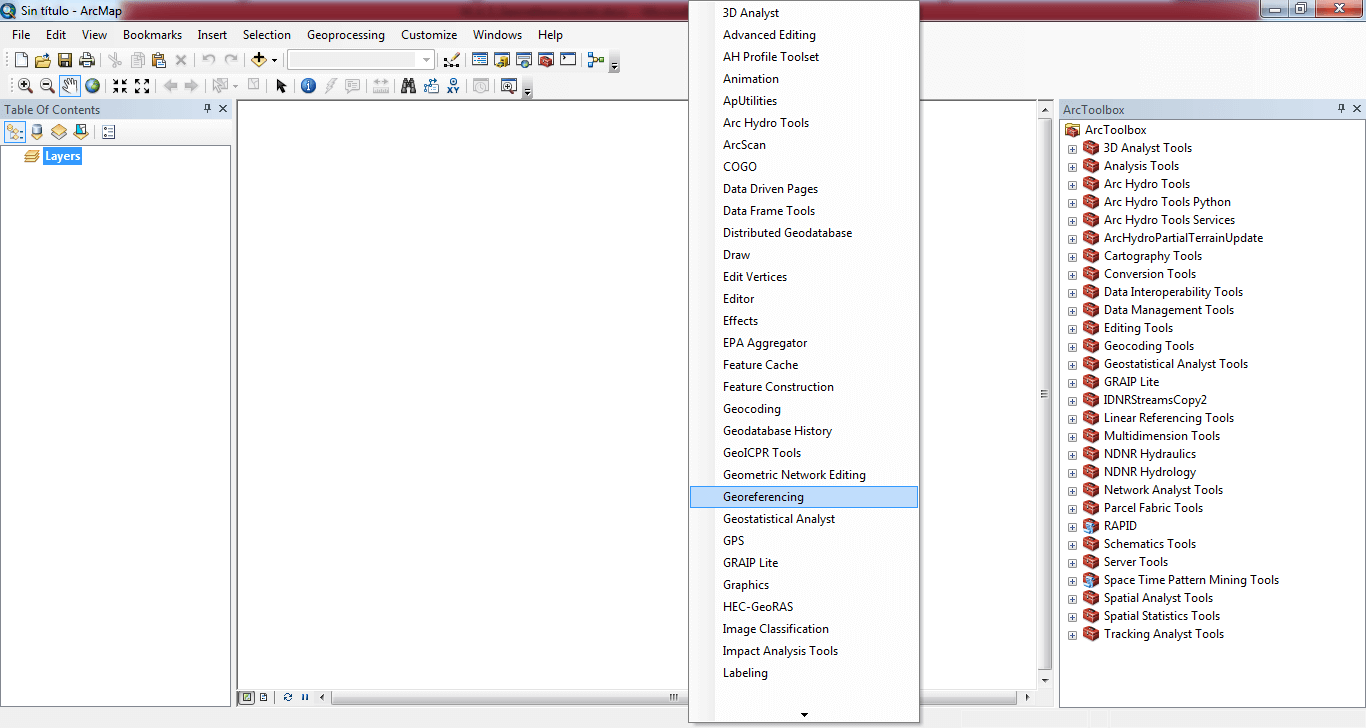Click the Full Extent globe icon
The height and width of the screenshot is (728, 1366).
(x=92, y=86)
